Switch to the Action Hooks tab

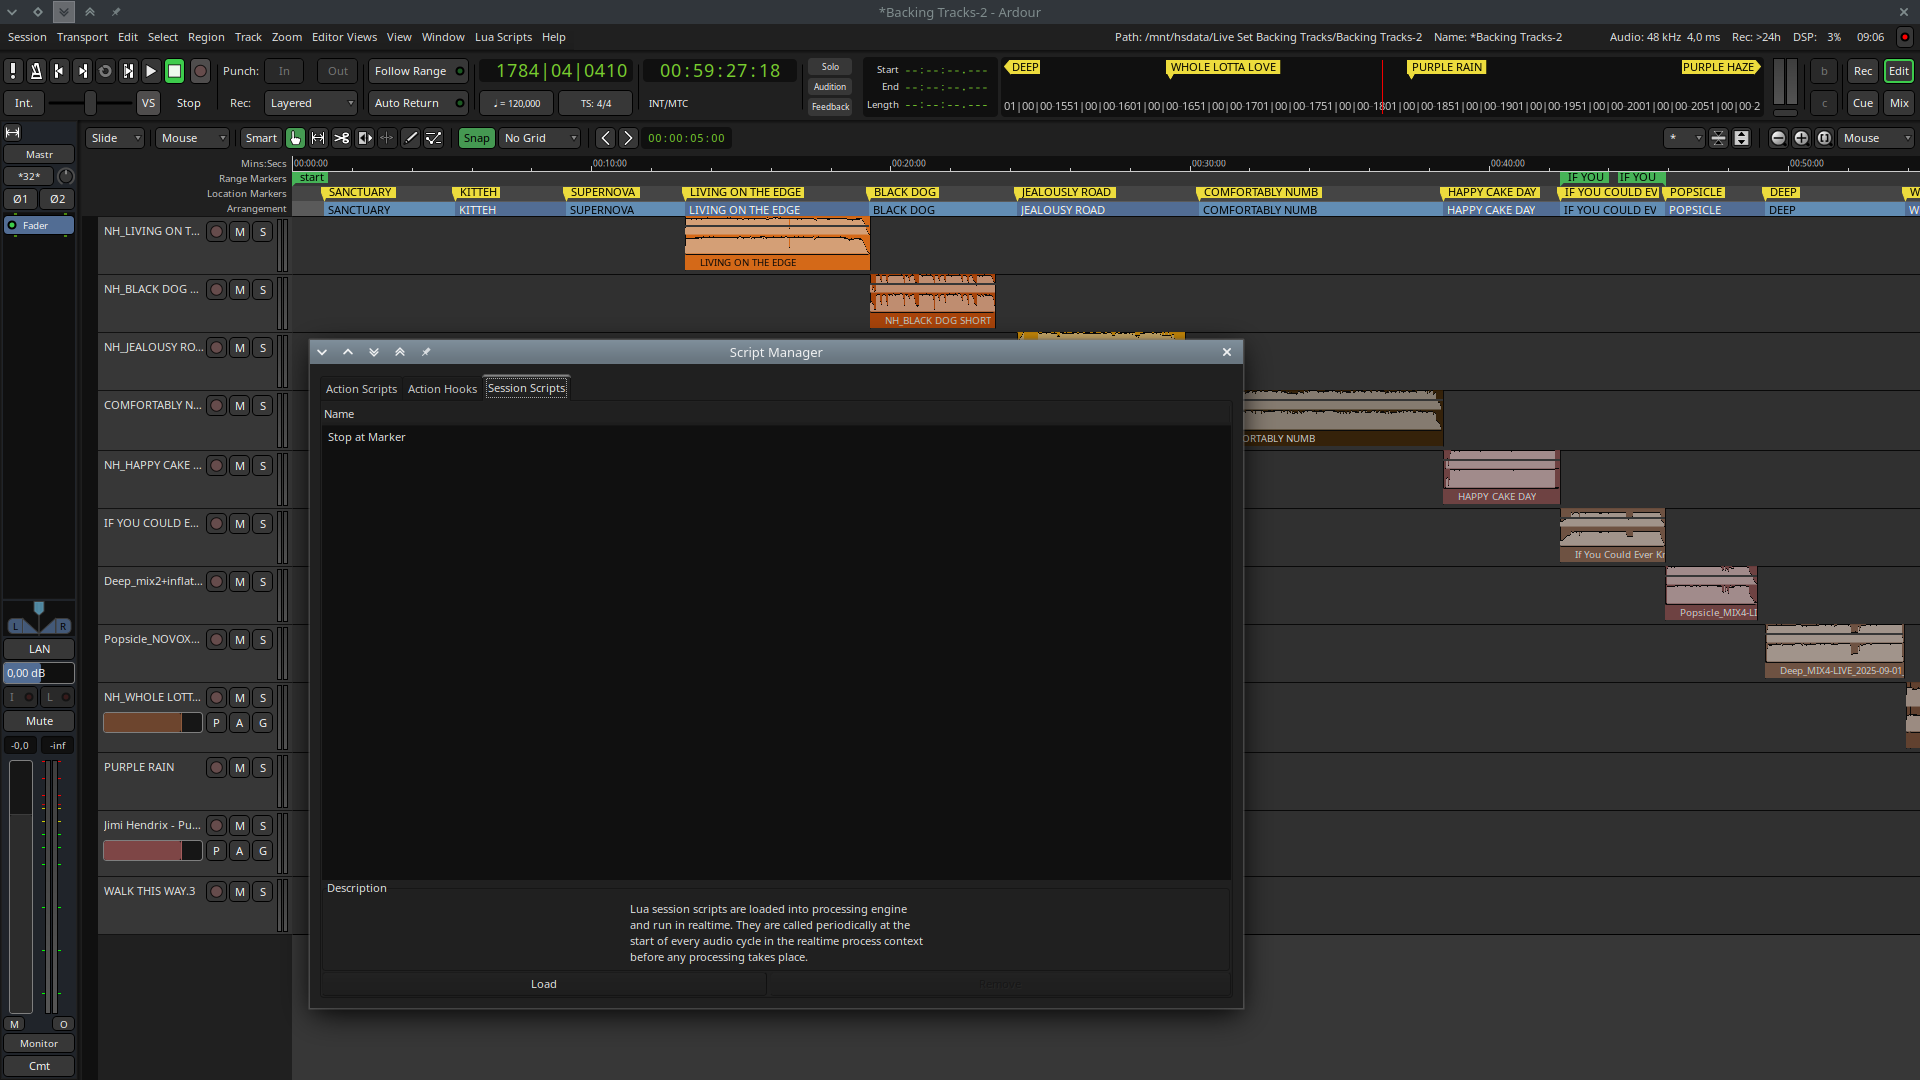pyautogui.click(x=442, y=389)
